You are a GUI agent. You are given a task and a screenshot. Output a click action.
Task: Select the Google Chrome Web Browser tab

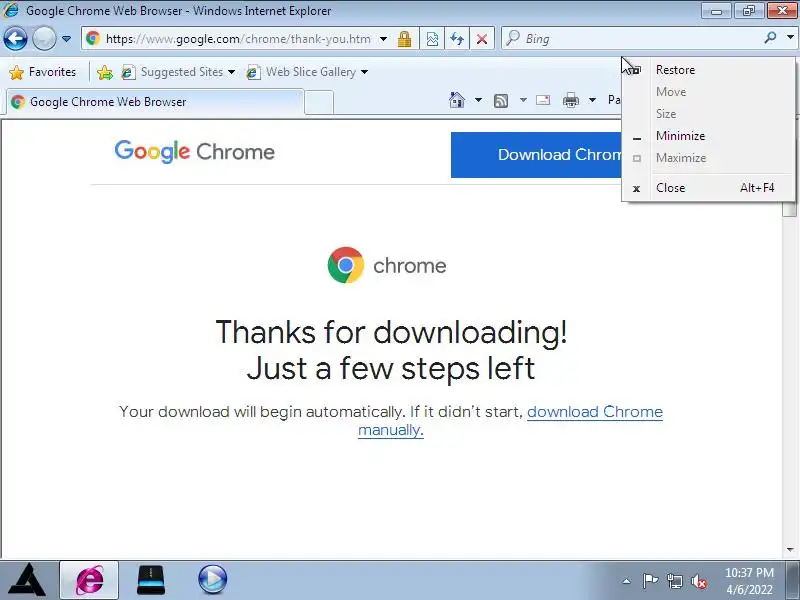tap(153, 102)
